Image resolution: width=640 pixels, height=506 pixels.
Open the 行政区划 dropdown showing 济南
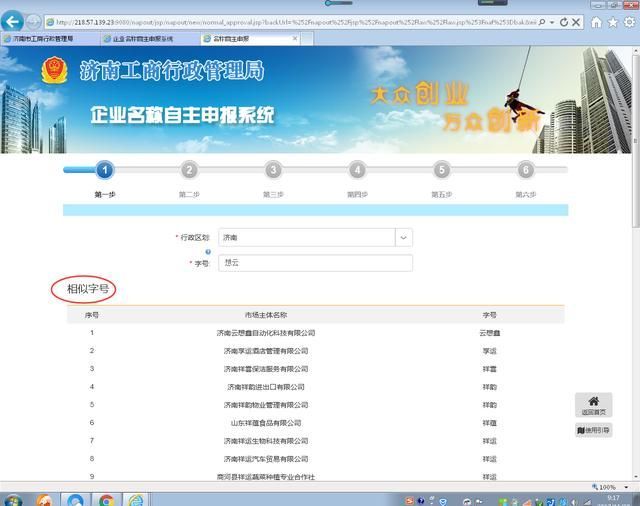pyautogui.click(x=315, y=237)
